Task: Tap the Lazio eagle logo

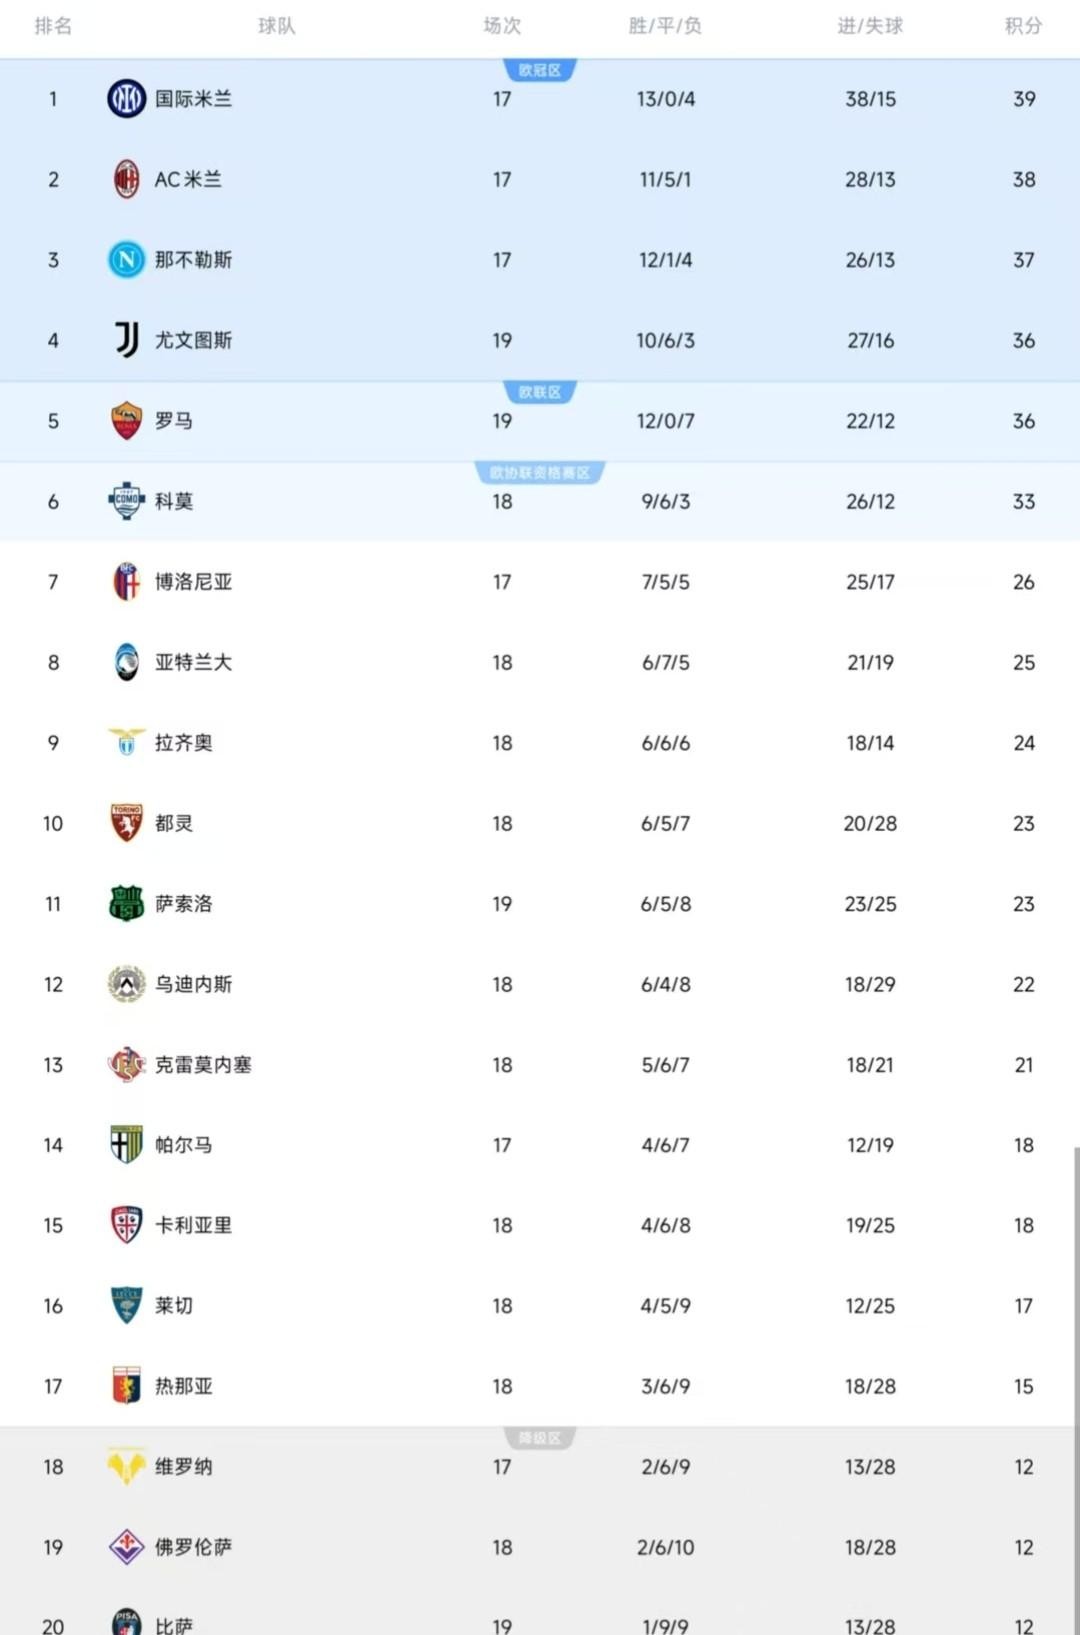Action: coord(126,742)
